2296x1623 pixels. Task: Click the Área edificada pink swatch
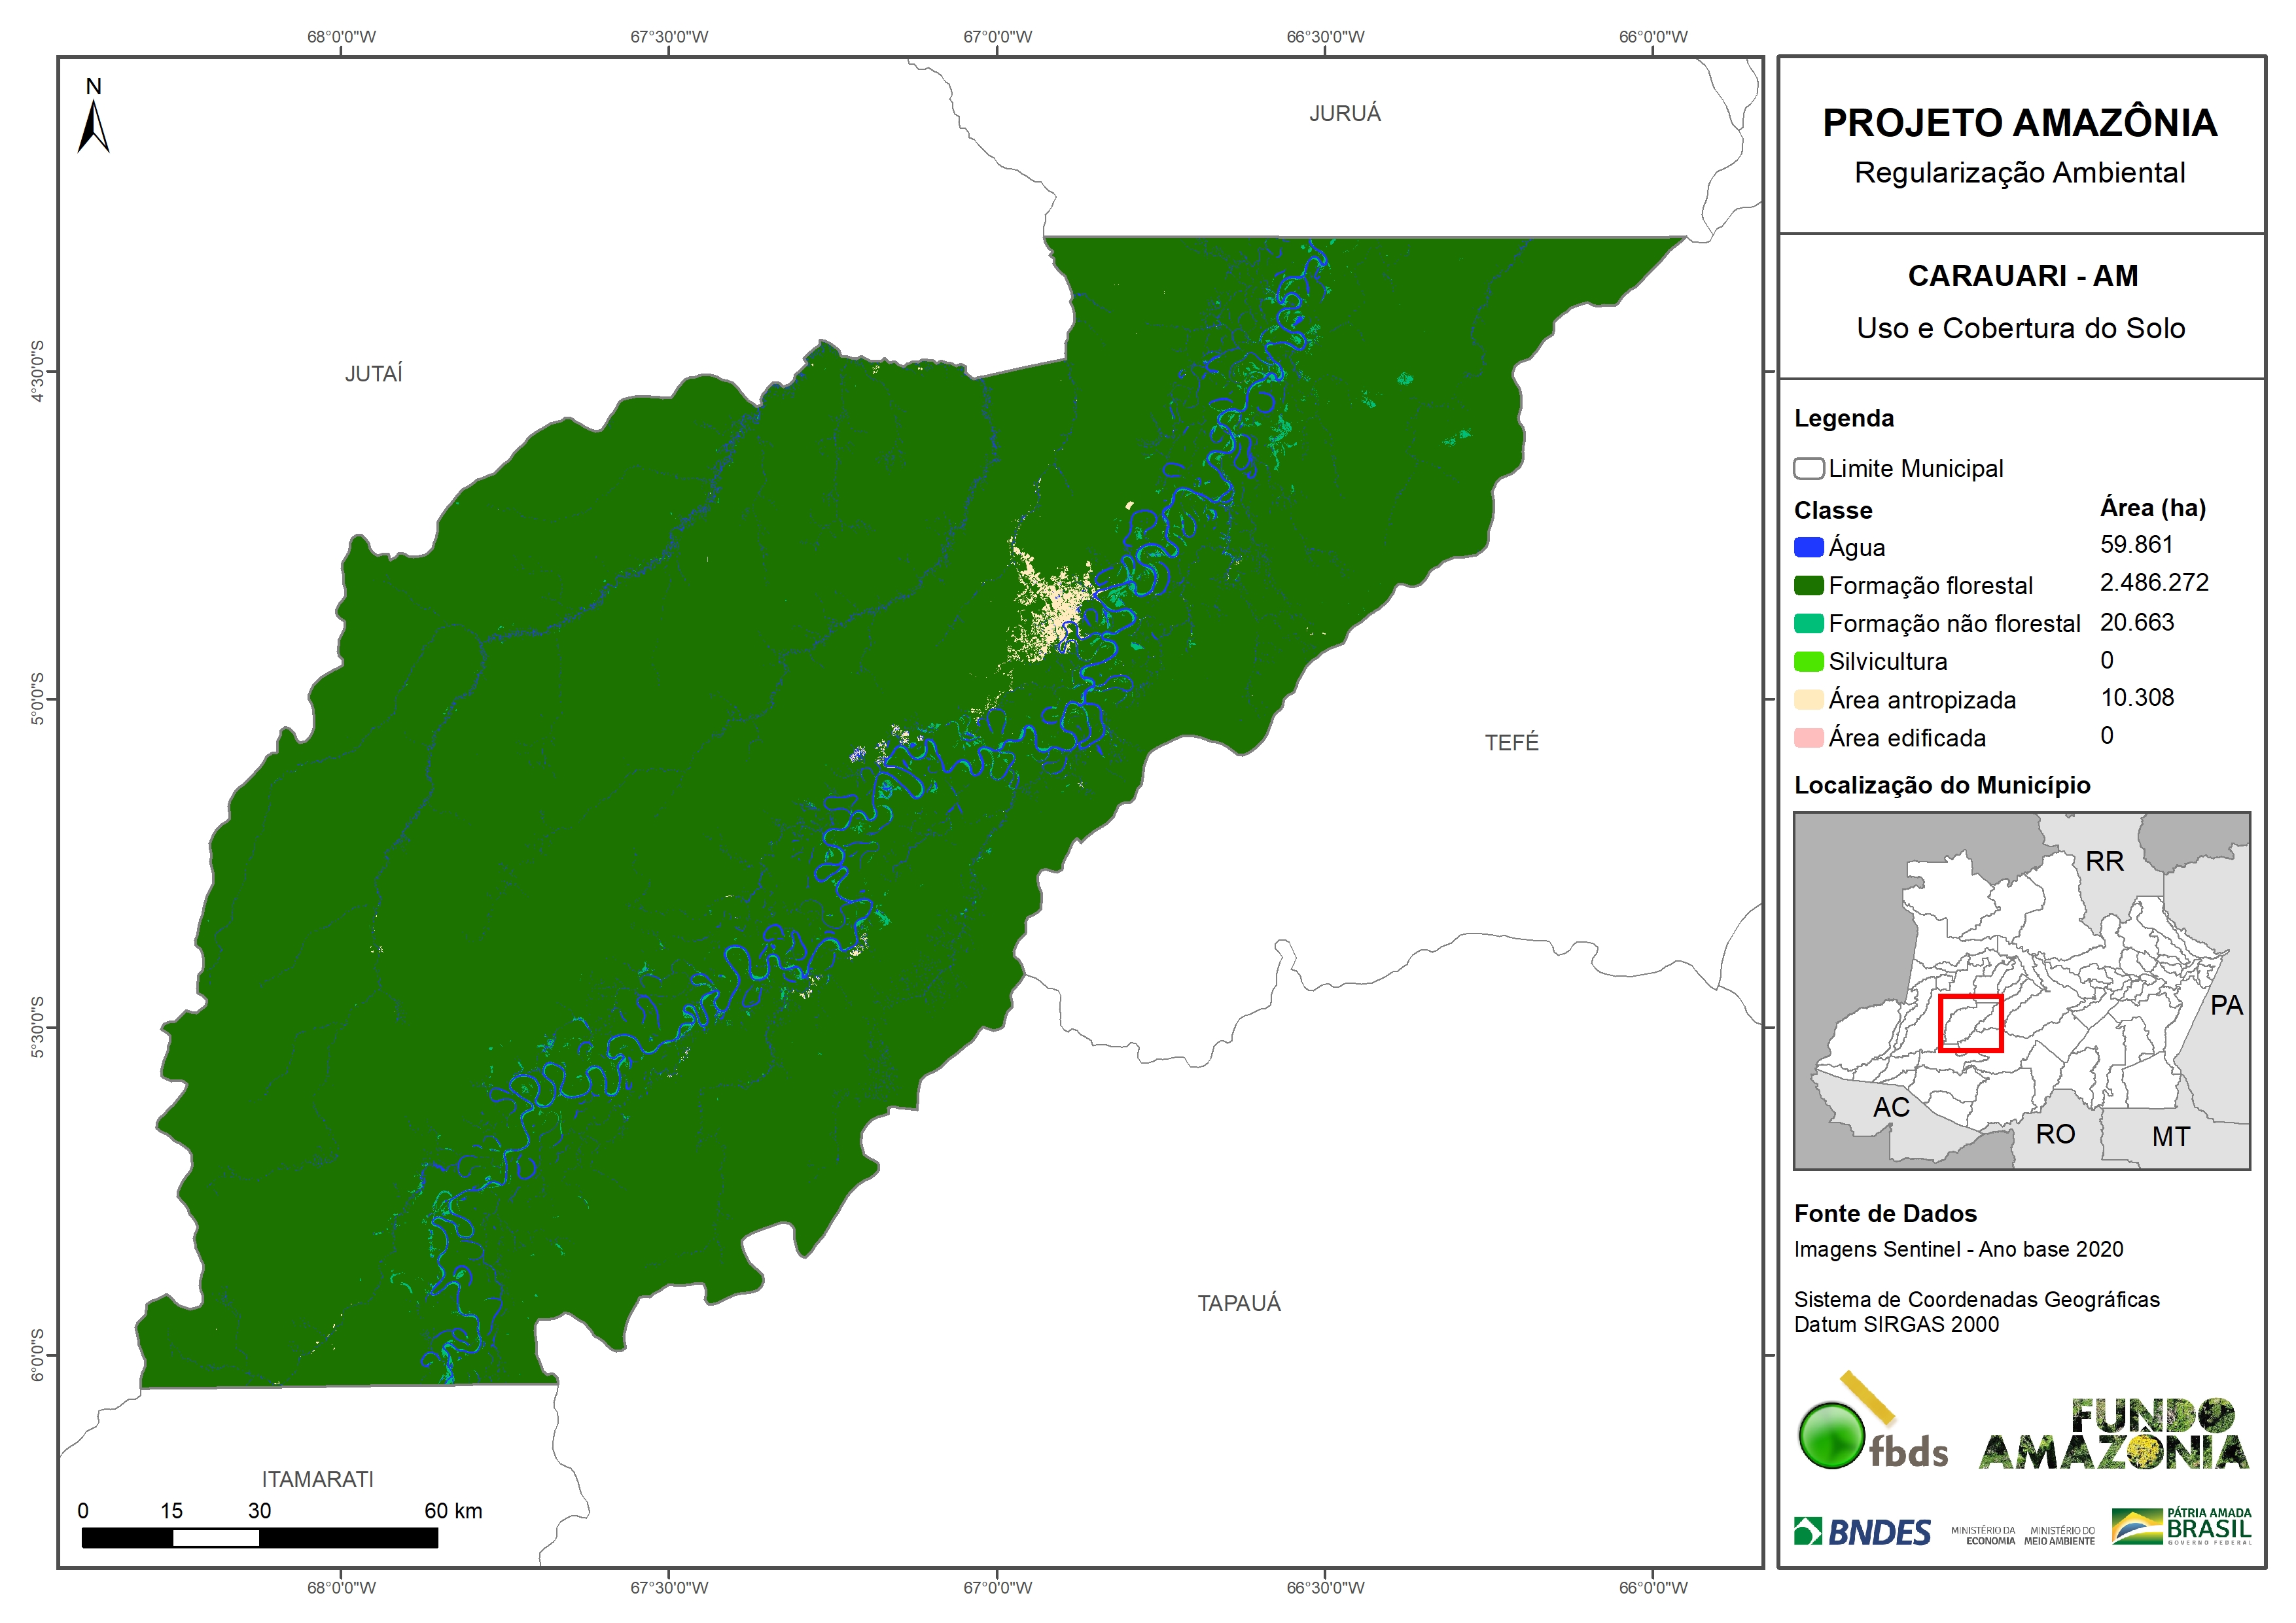point(1808,738)
